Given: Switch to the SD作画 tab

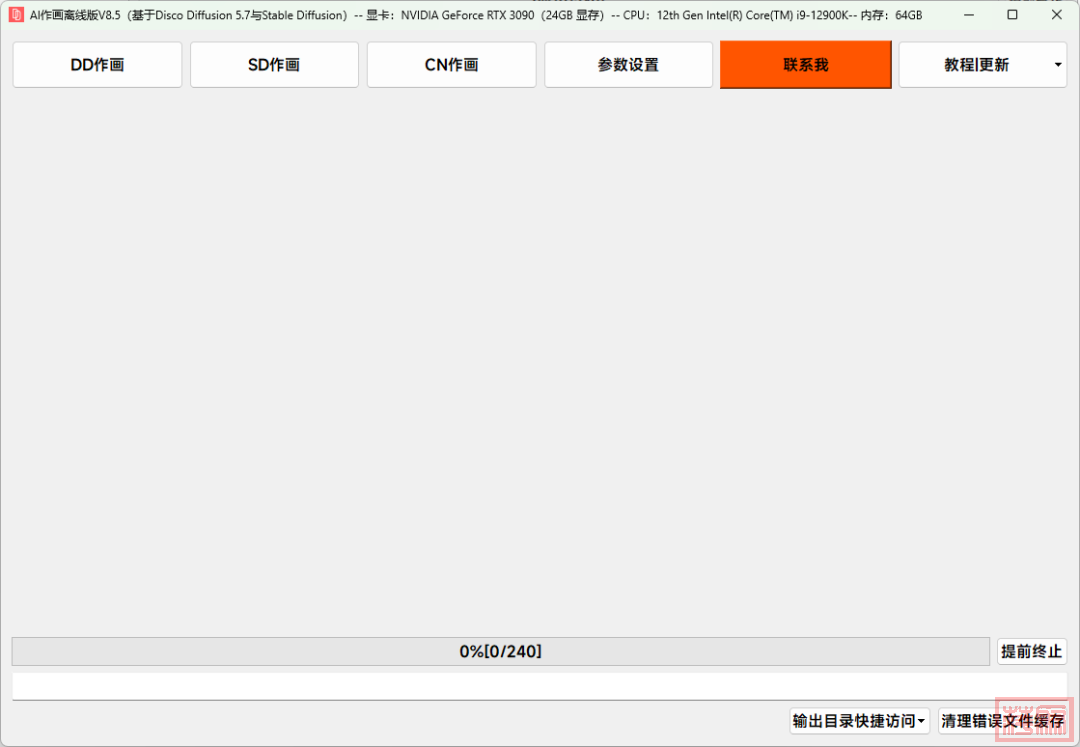Looking at the screenshot, I should pyautogui.click(x=274, y=65).
